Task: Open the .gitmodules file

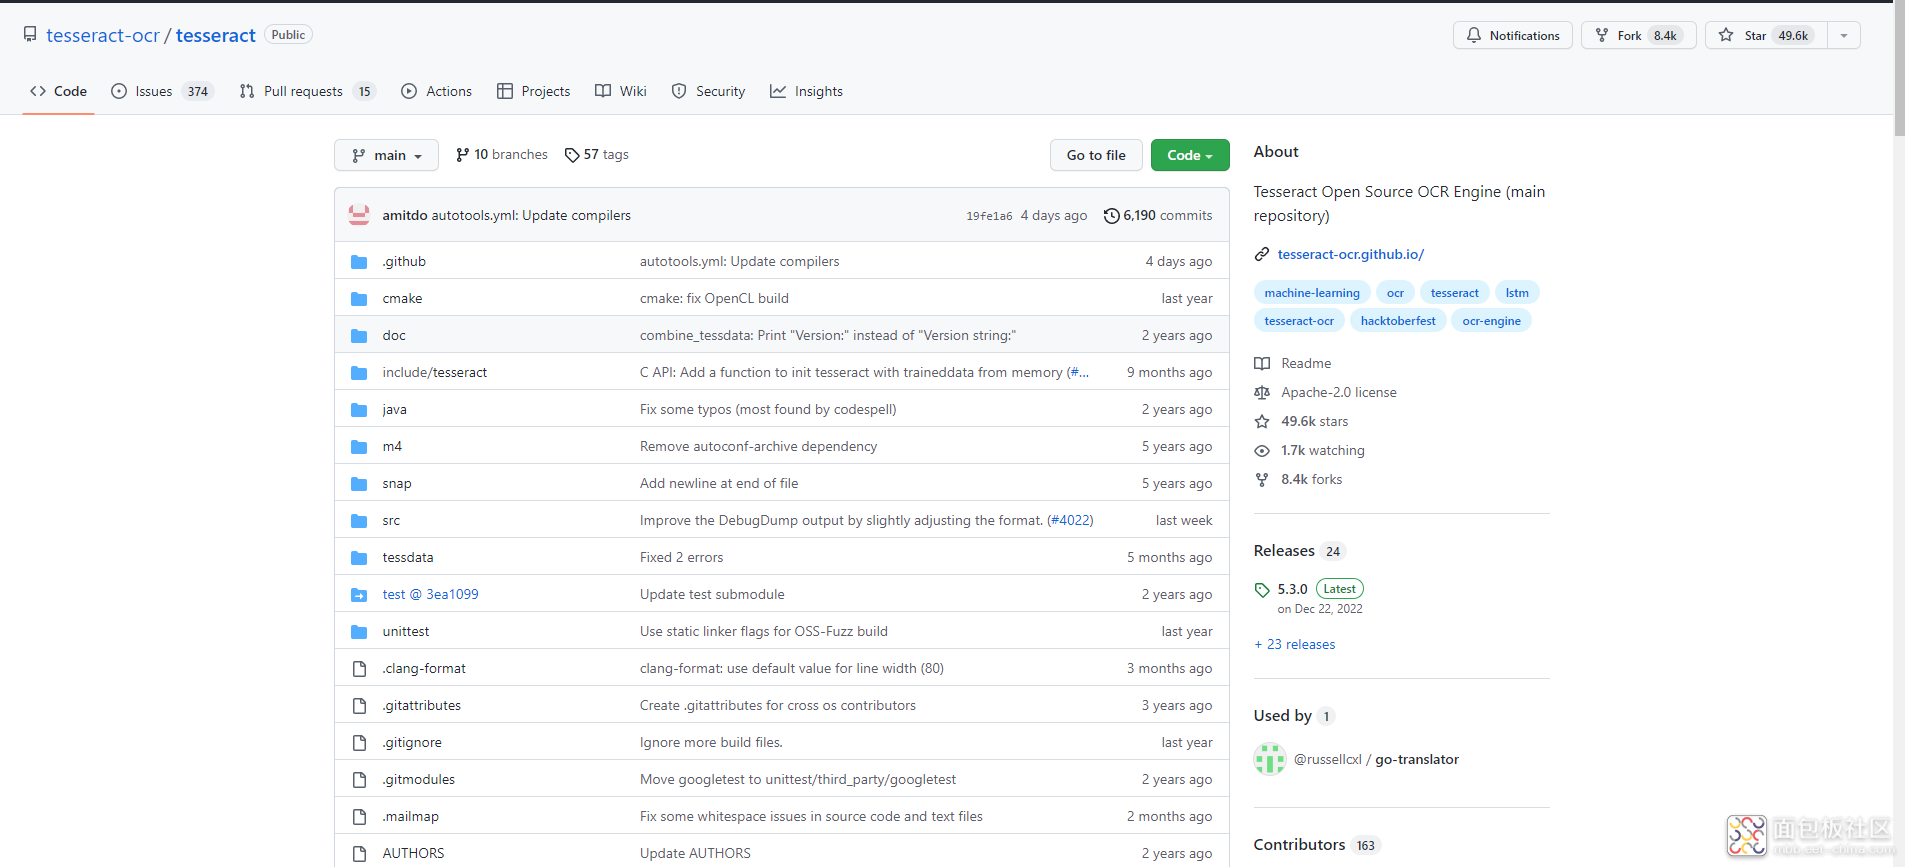Action: pyautogui.click(x=418, y=780)
